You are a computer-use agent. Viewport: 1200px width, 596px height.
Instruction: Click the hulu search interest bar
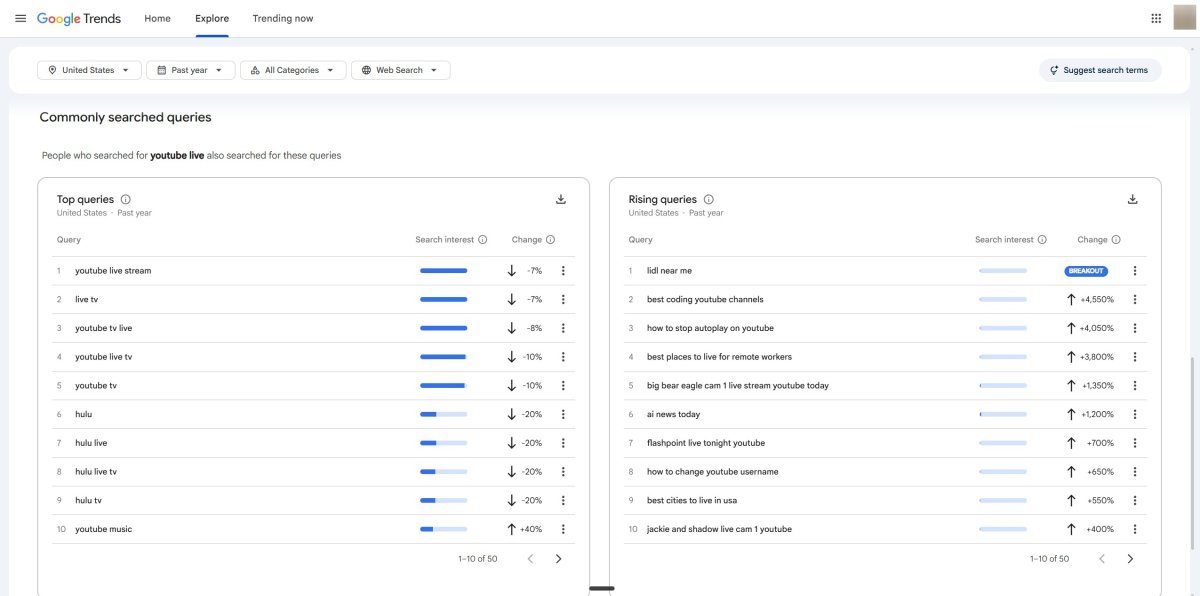443,414
